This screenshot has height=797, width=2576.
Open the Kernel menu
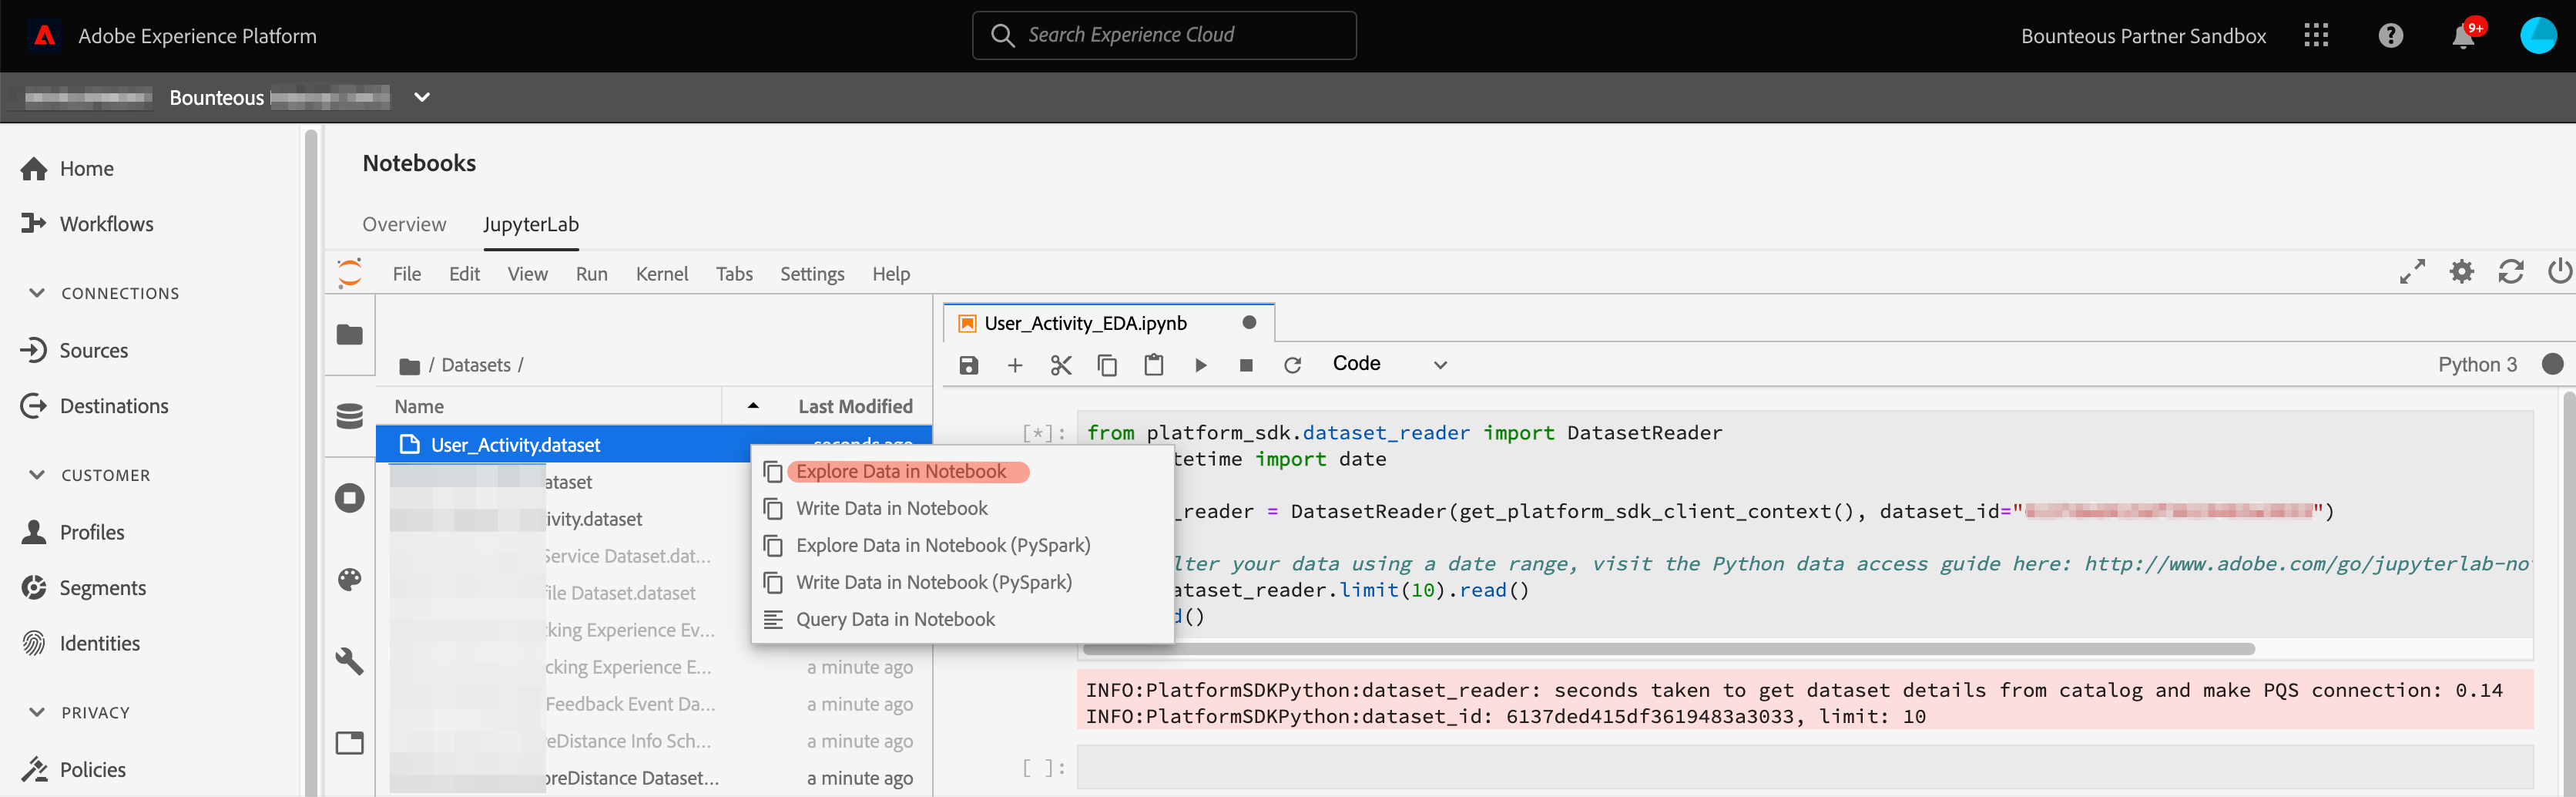click(662, 274)
